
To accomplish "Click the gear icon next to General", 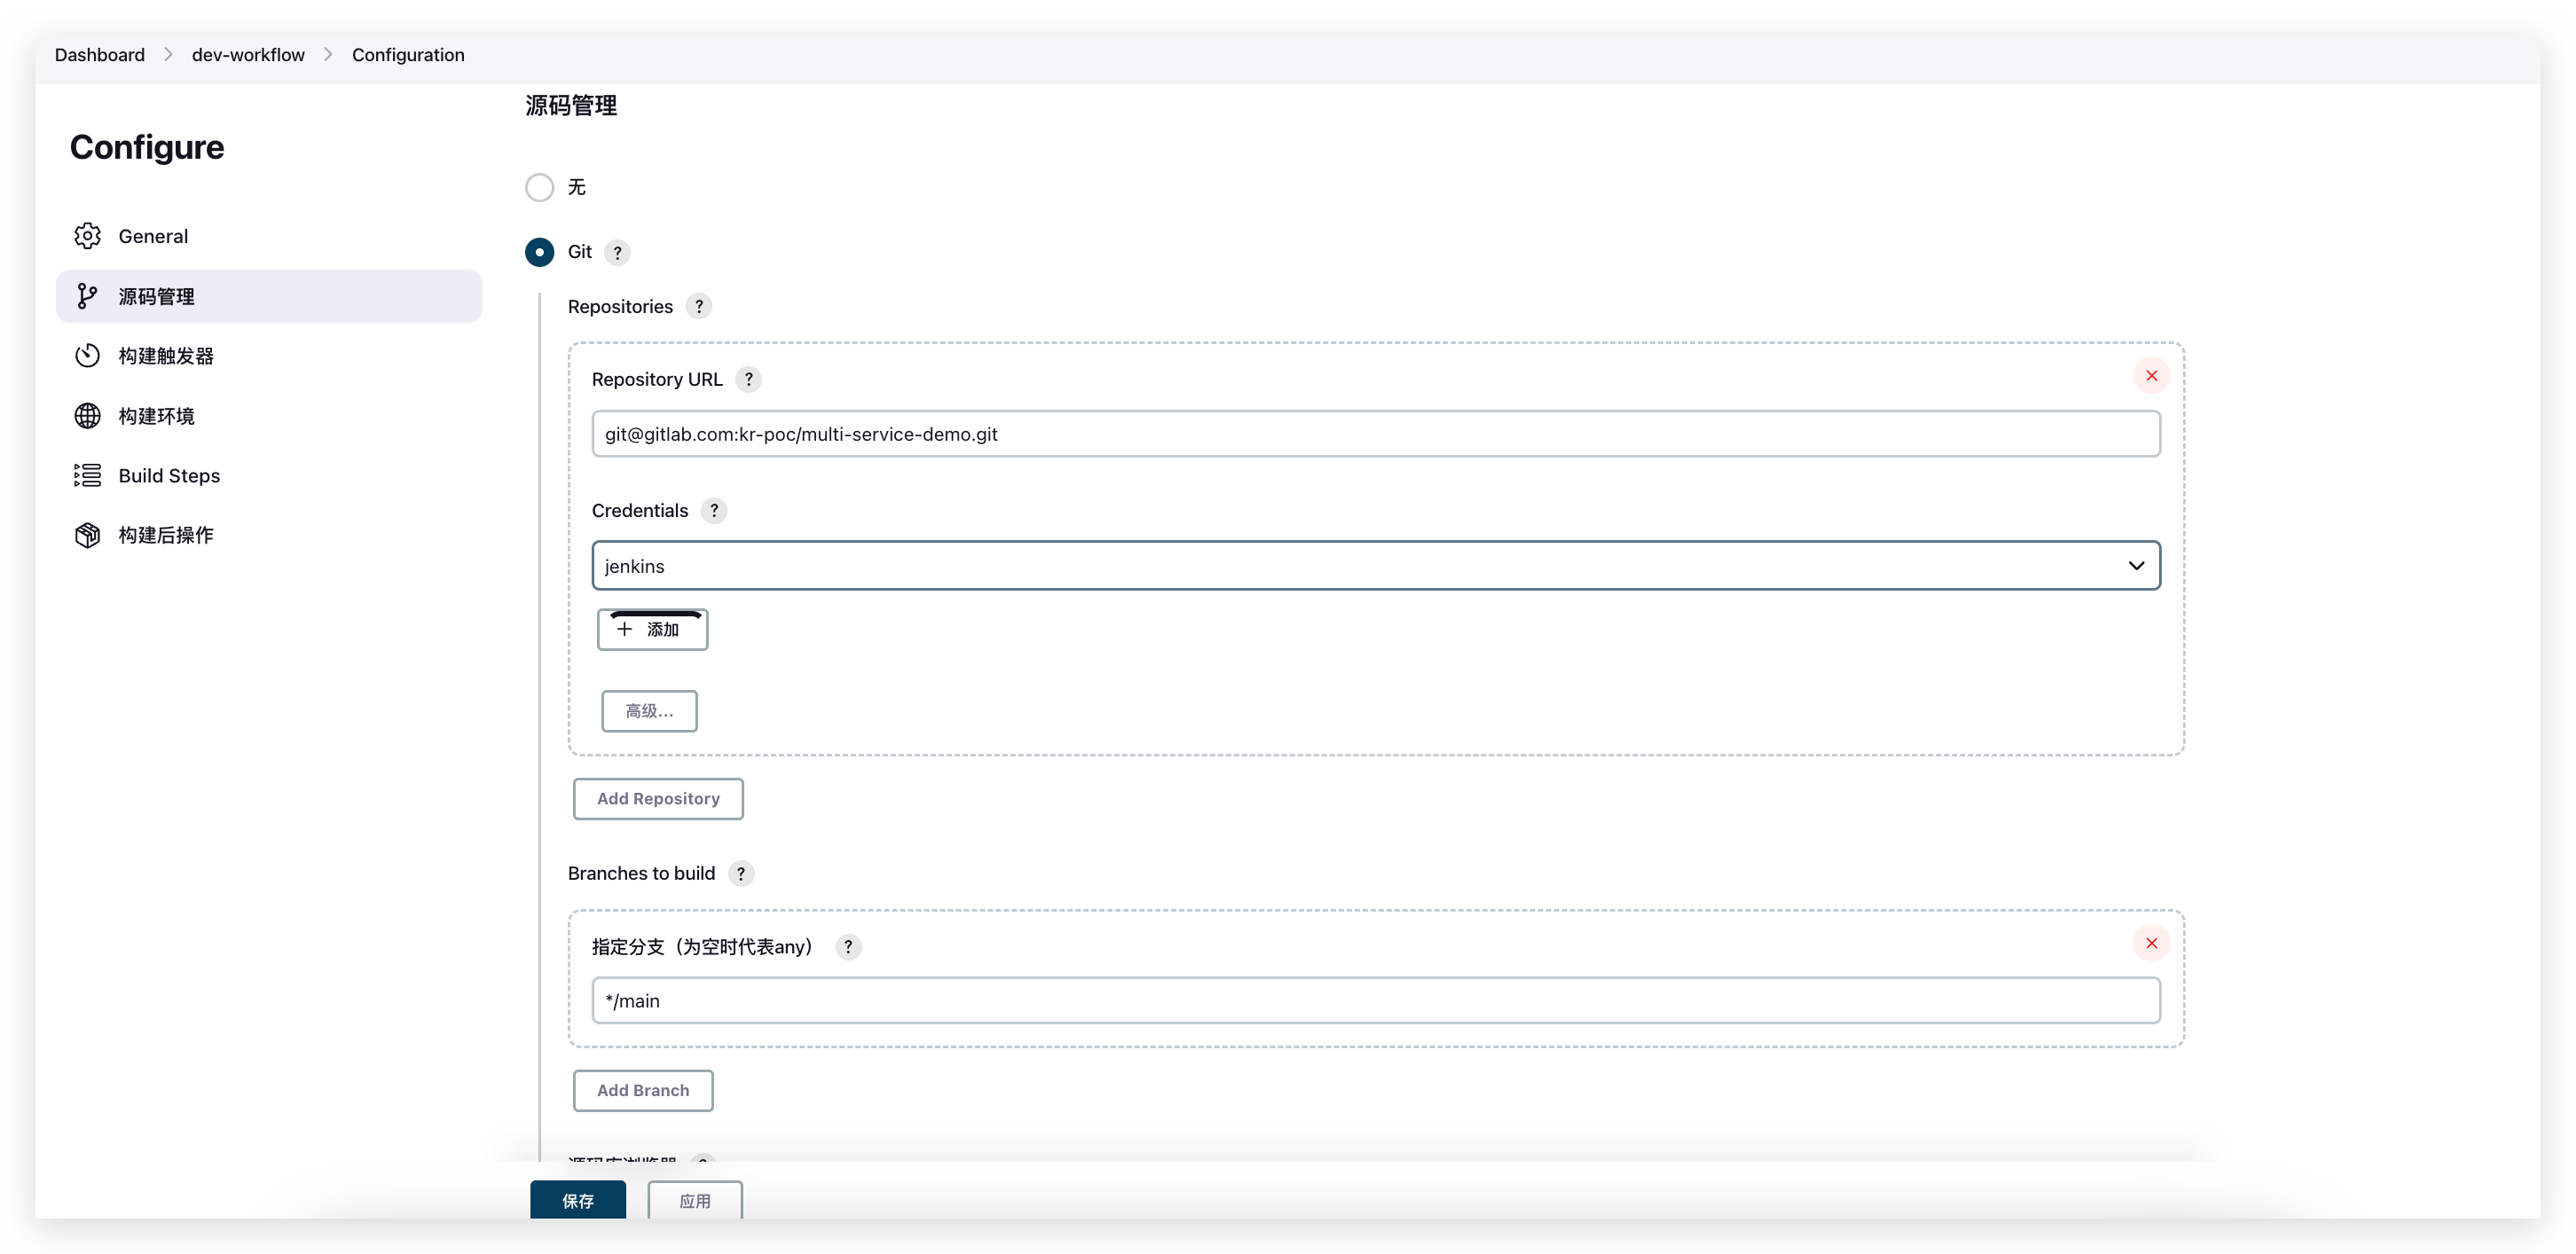I will [x=87, y=236].
